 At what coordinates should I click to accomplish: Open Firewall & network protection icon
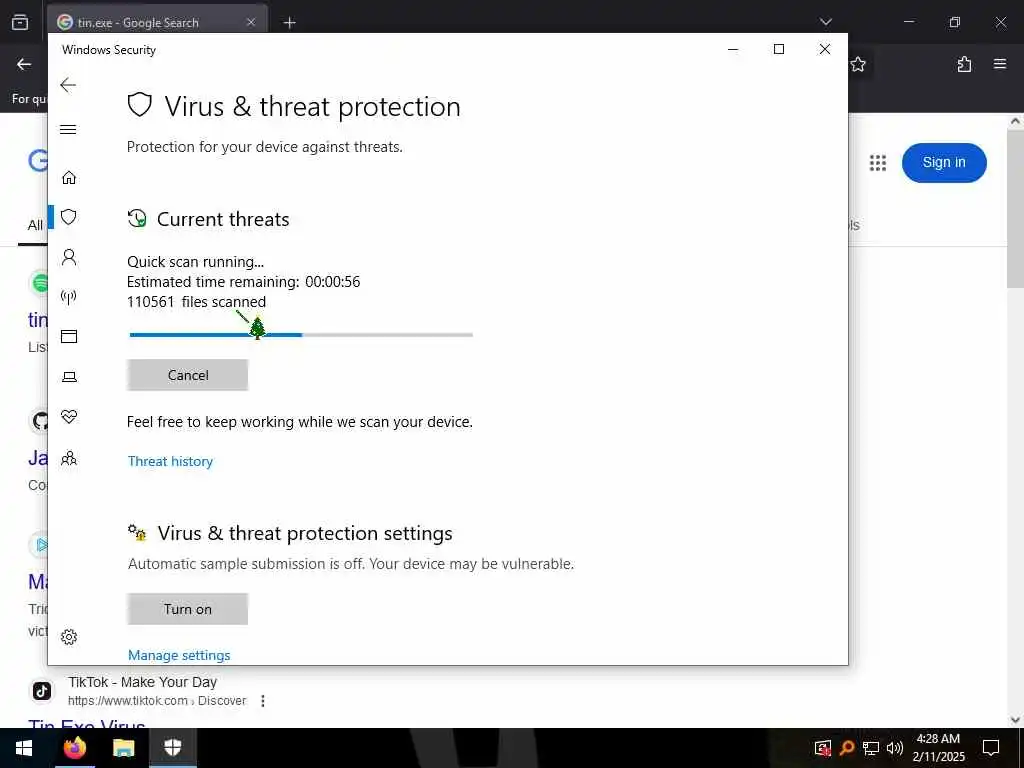click(69, 297)
